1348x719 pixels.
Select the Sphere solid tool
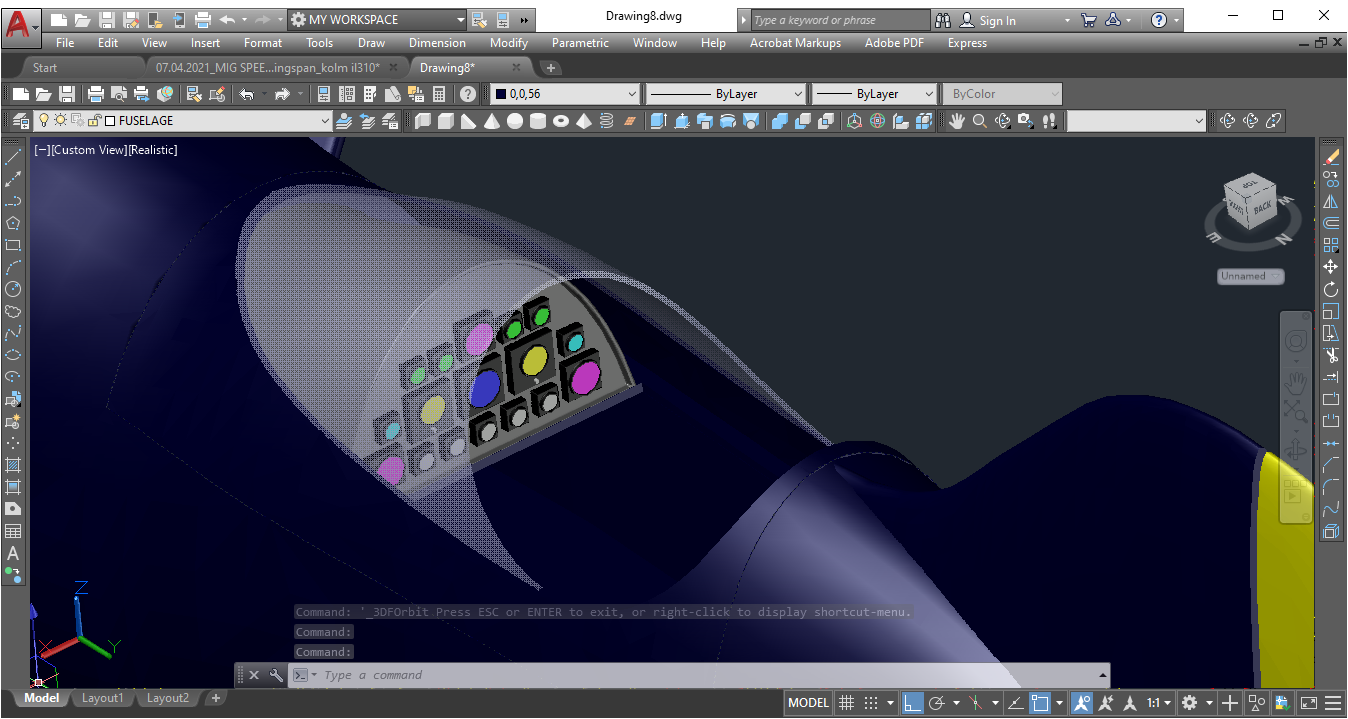pos(515,121)
